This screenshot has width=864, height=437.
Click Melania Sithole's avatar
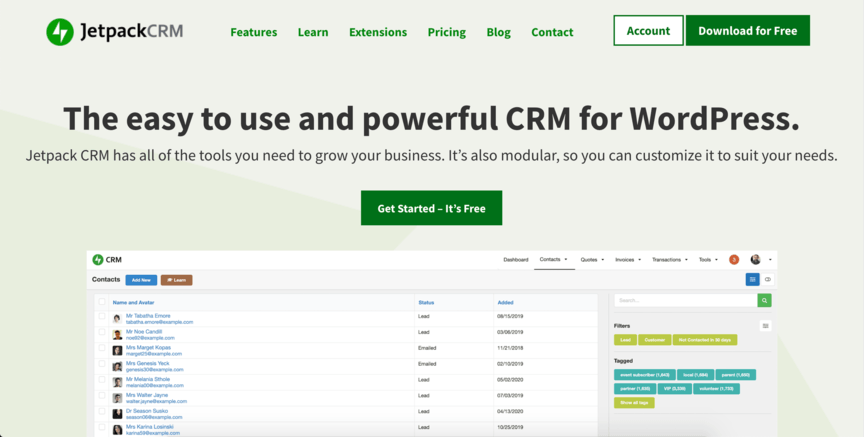point(117,382)
